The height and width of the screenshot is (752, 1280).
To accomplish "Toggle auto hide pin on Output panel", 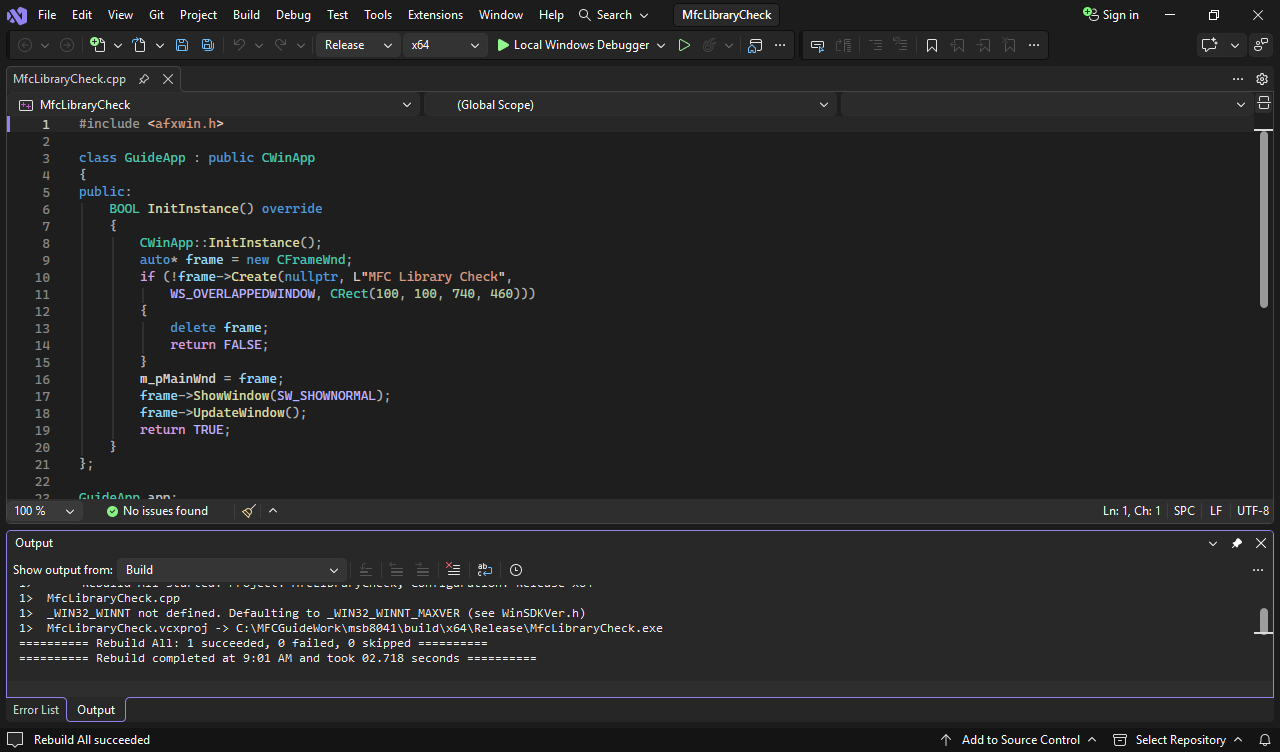I will (x=1237, y=543).
